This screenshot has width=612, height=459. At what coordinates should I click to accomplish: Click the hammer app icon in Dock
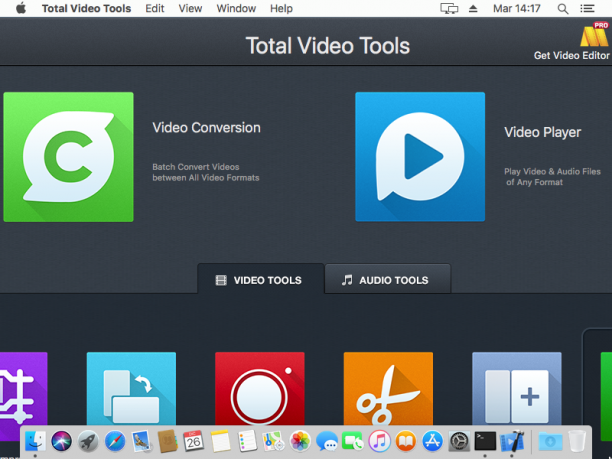click(512, 441)
